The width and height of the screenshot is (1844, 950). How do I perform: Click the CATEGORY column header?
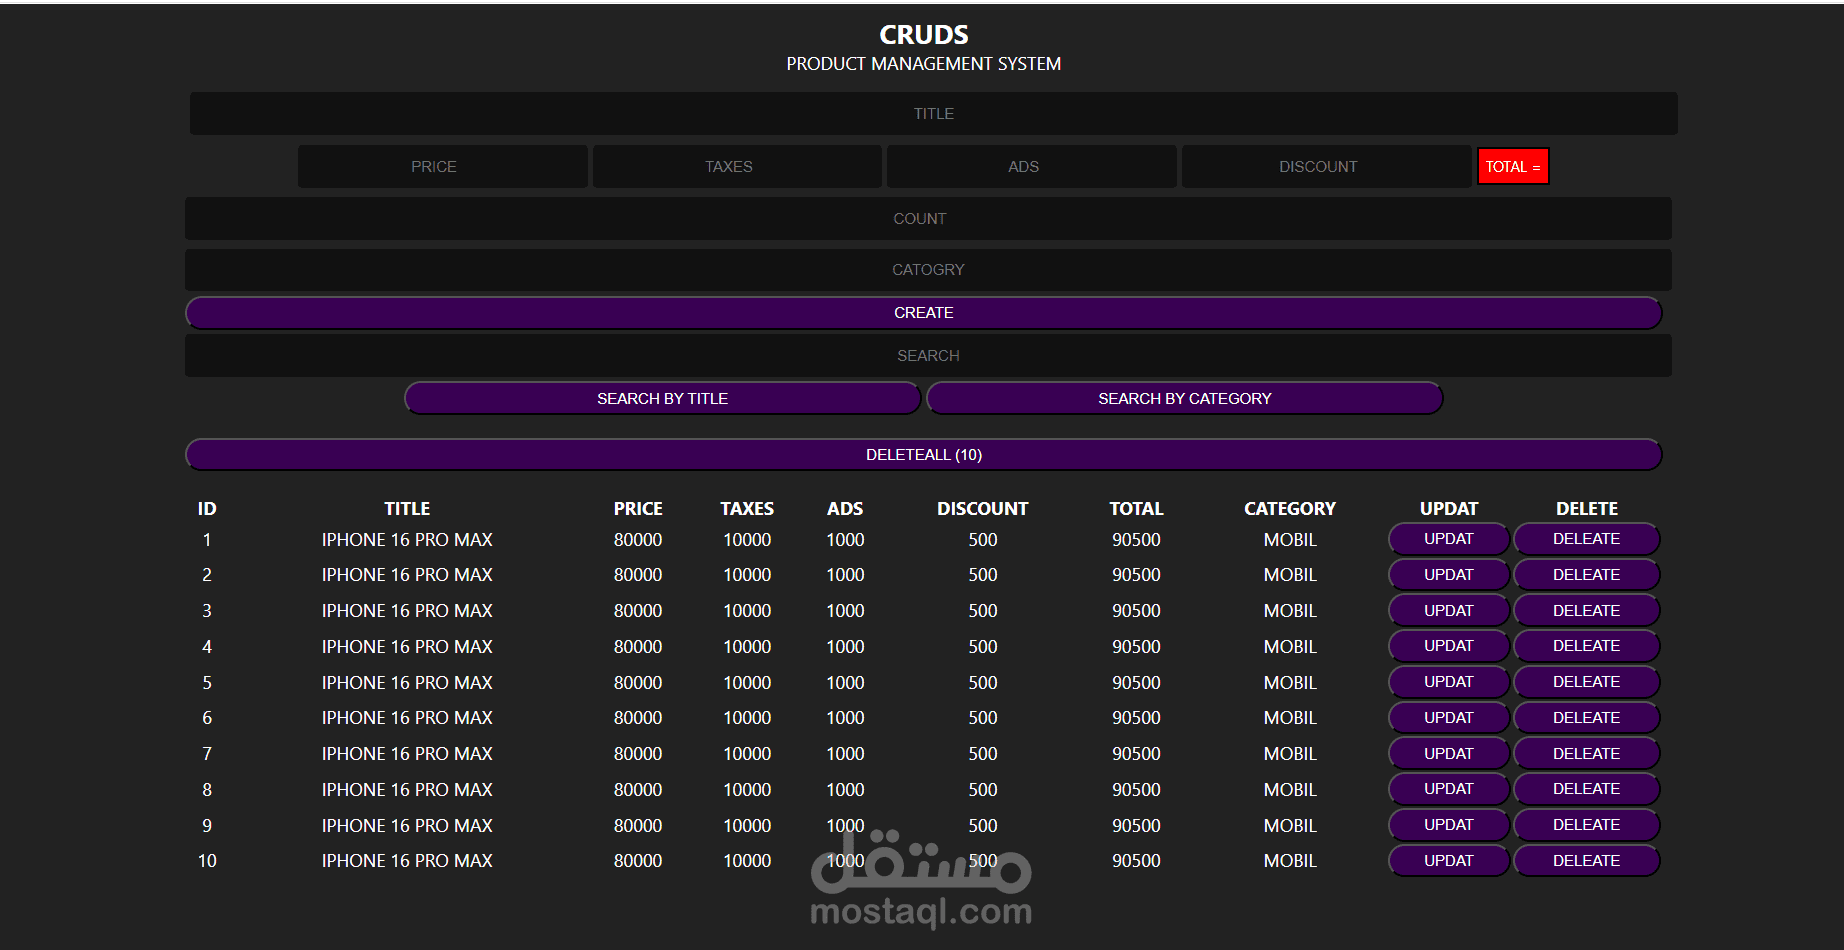(1290, 509)
